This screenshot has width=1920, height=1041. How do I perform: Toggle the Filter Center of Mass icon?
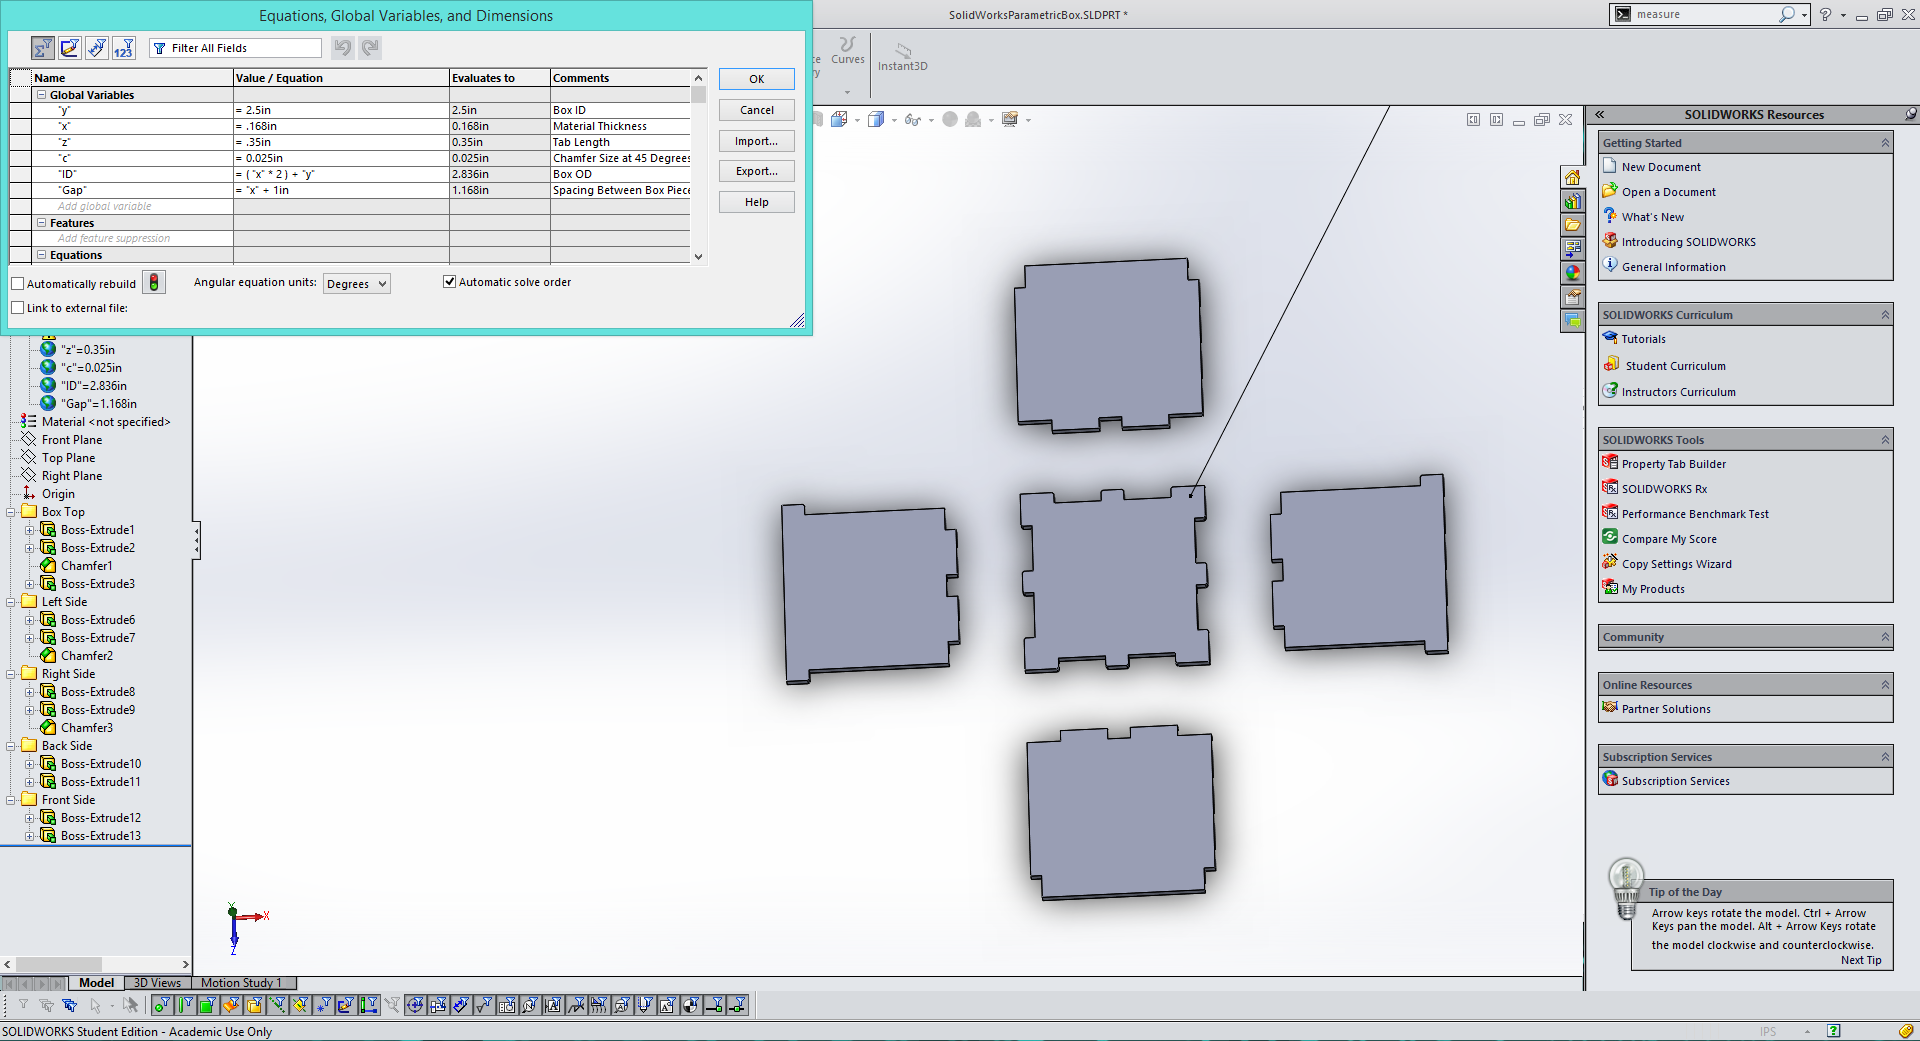(x=691, y=1005)
